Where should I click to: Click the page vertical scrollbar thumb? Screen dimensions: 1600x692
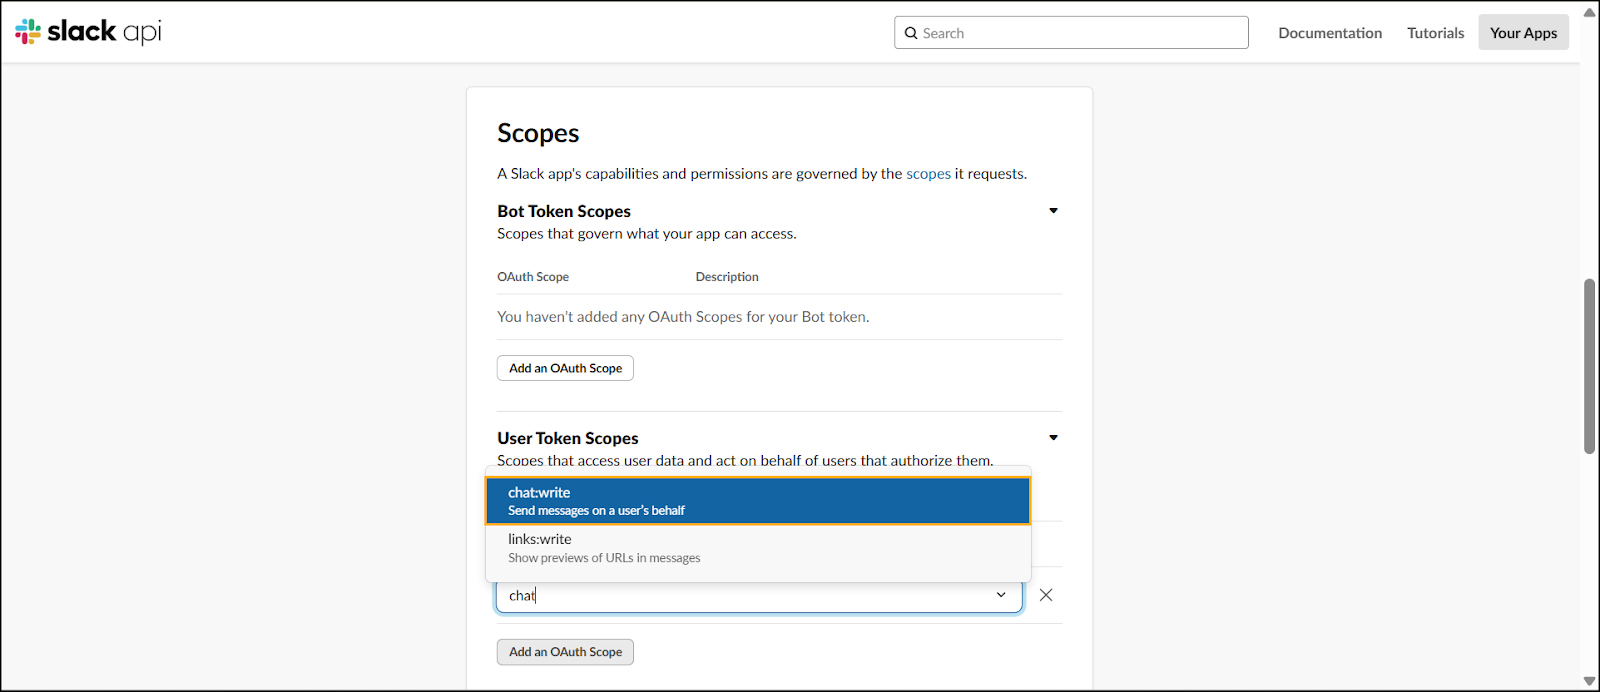[x=1589, y=366]
